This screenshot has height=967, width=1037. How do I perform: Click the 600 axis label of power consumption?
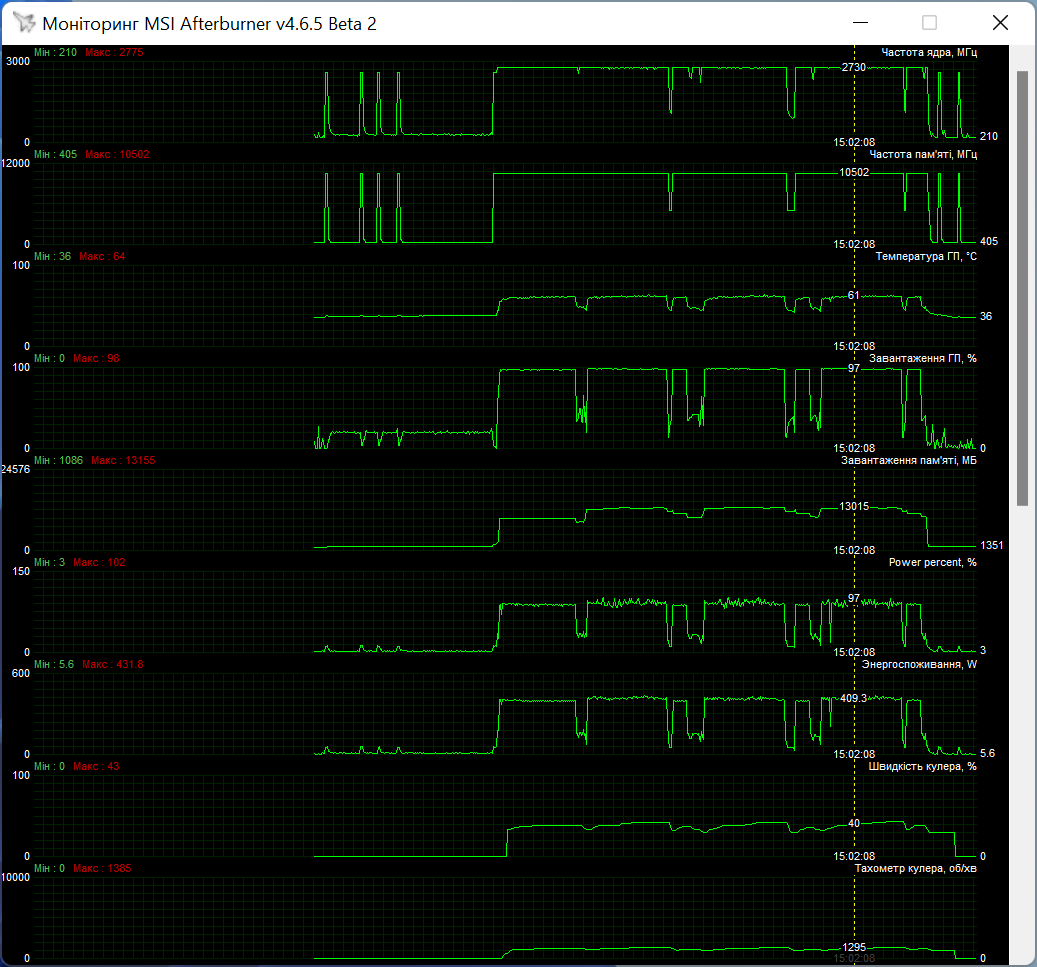21,673
